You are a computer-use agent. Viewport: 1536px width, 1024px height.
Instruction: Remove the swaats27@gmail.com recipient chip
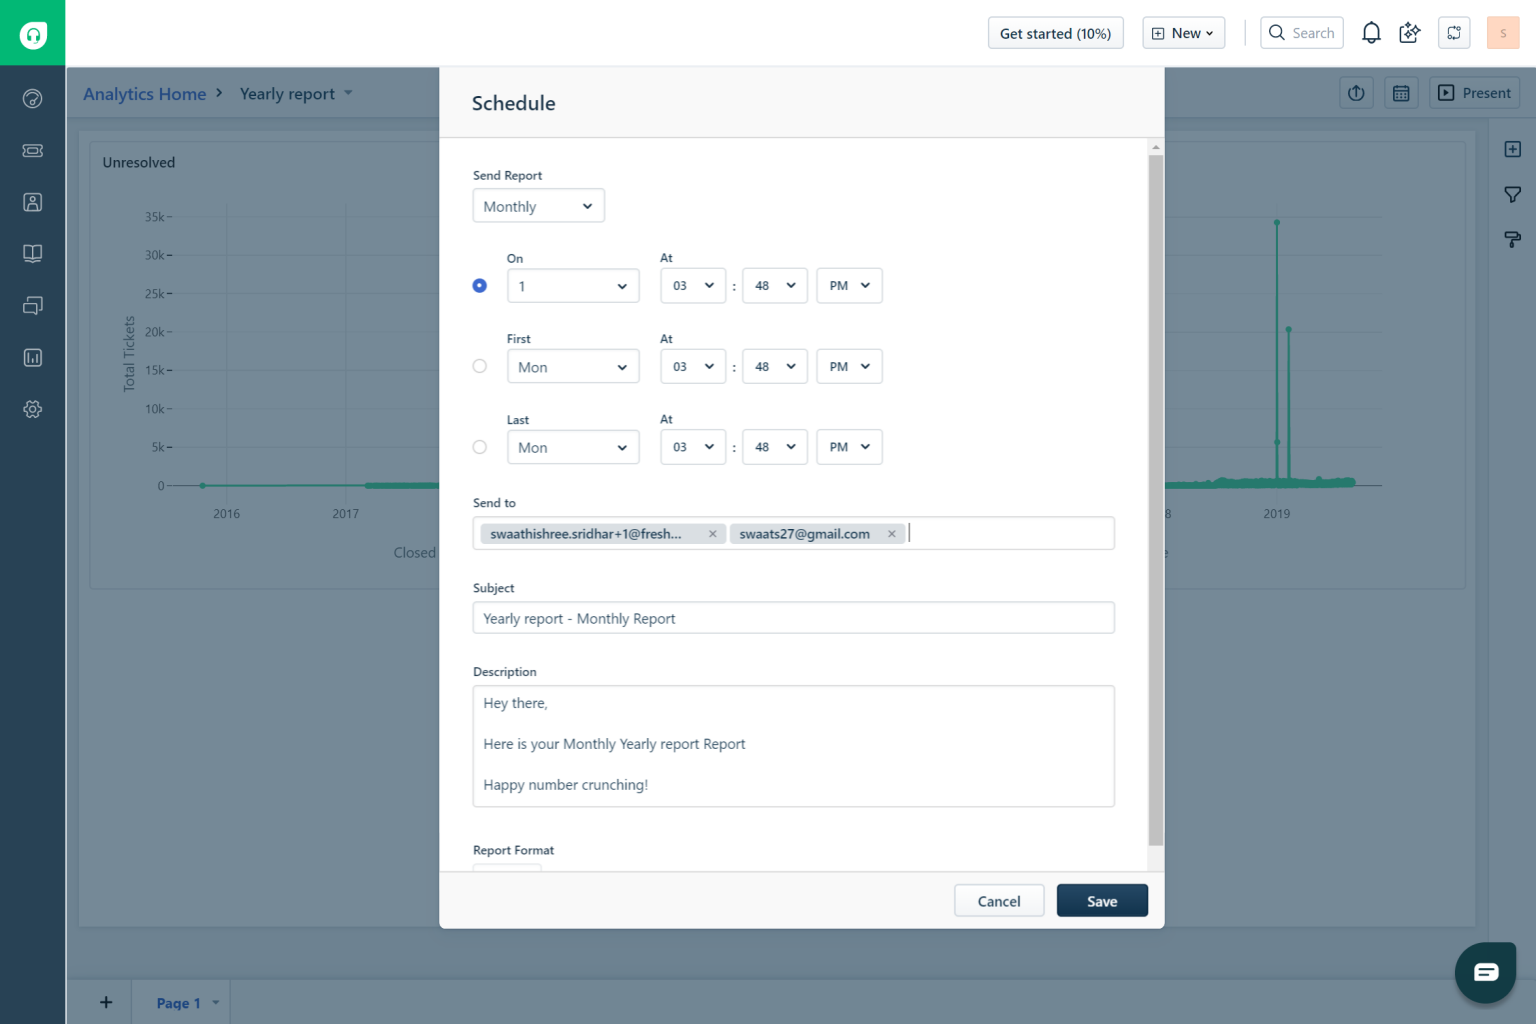pos(891,533)
